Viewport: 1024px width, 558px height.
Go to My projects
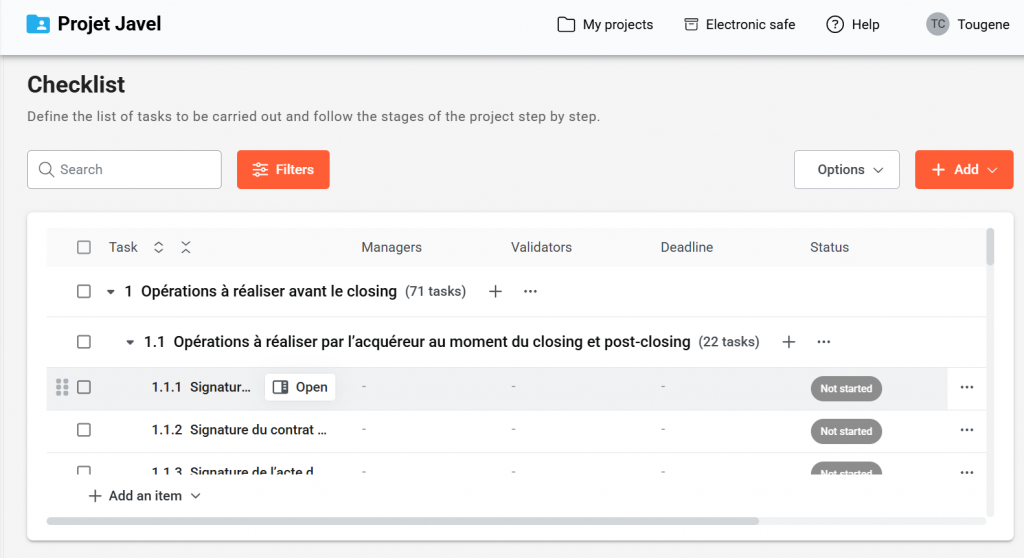[605, 25]
